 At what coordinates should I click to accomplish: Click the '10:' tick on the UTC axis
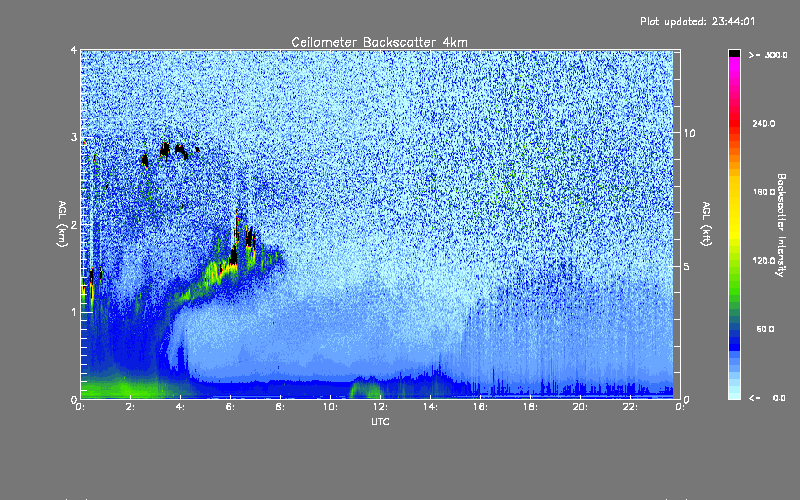tap(330, 407)
